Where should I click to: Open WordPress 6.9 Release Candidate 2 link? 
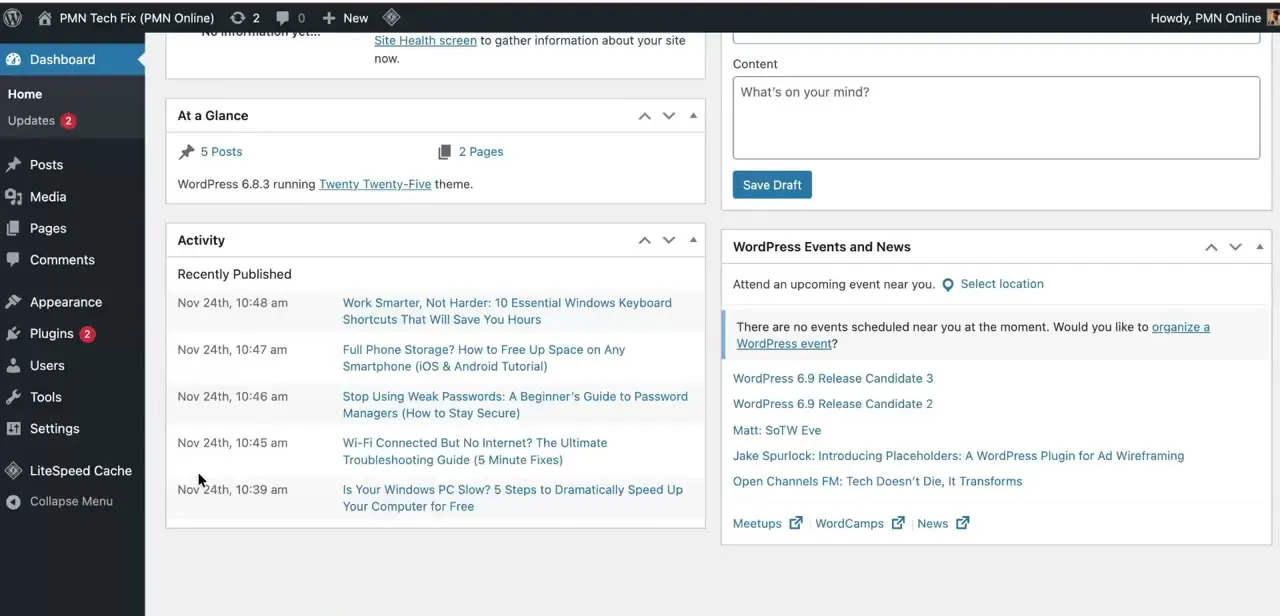(833, 404)
